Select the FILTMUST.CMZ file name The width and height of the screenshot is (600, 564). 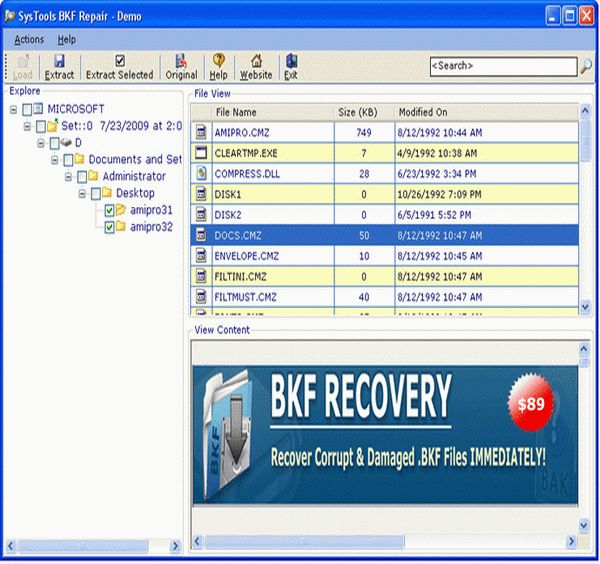pos(245,297)
